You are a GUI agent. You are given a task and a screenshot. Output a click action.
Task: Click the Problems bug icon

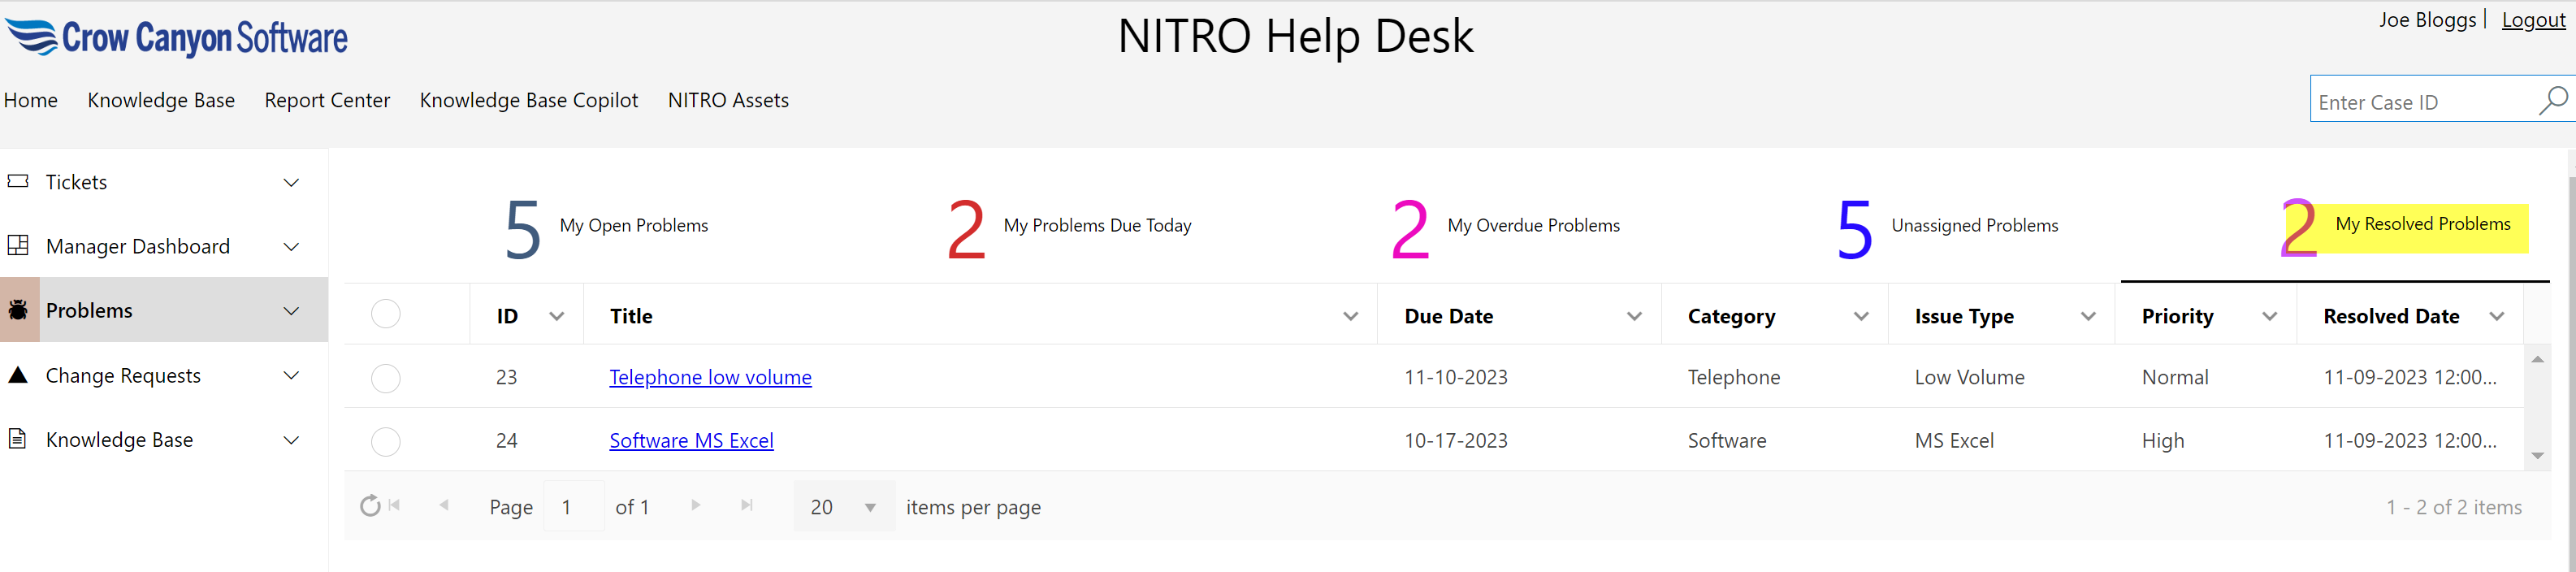click(18, 310)
